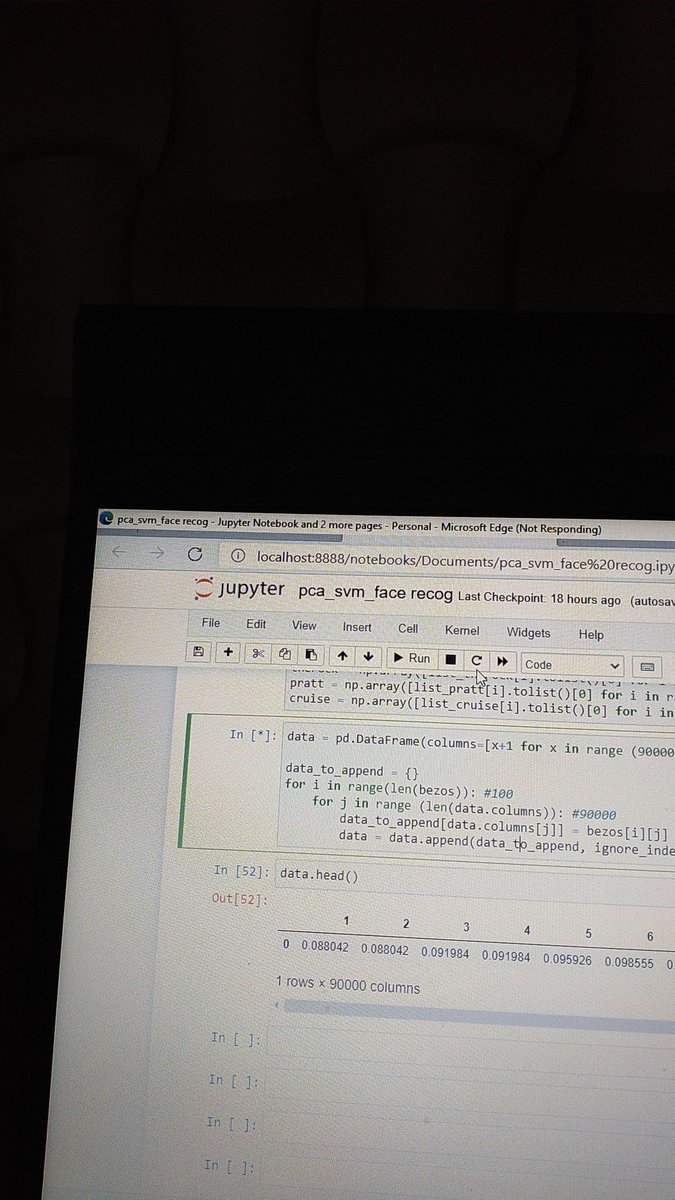Open the Kernel menu
This screenshot has height=1200, width=675.
[462, 631]
